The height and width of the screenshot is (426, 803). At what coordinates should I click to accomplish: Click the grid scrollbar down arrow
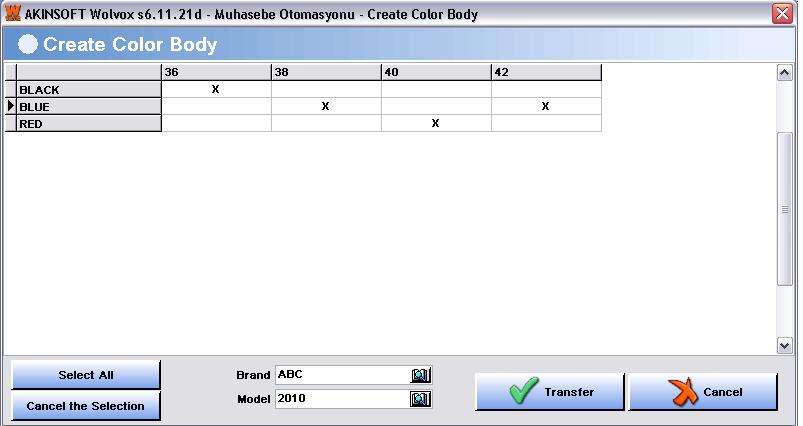click(785, 346)
